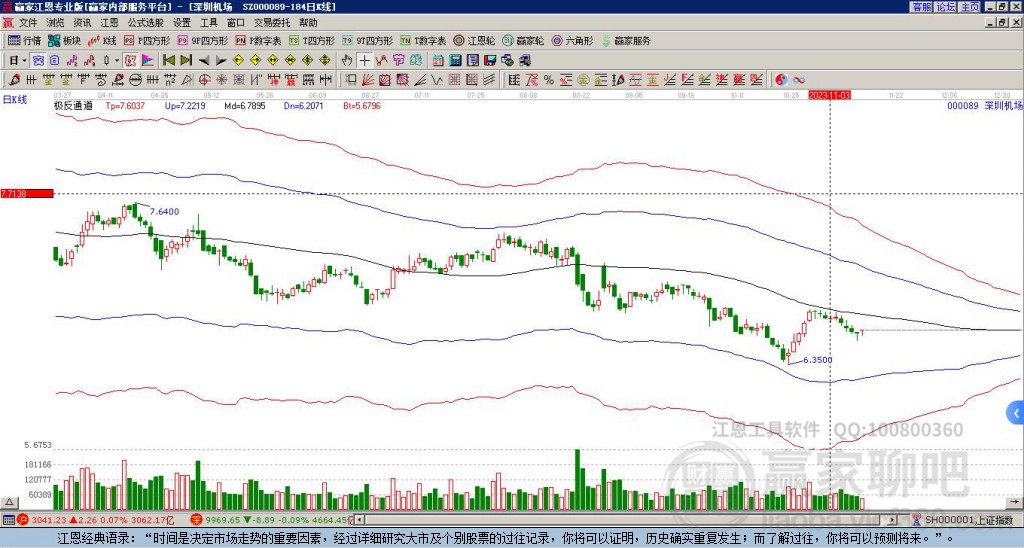This screenshot has height=548, width=1024.
Task: Click the SH000001 上证指数 status entry
Action: tap(967, 520)
